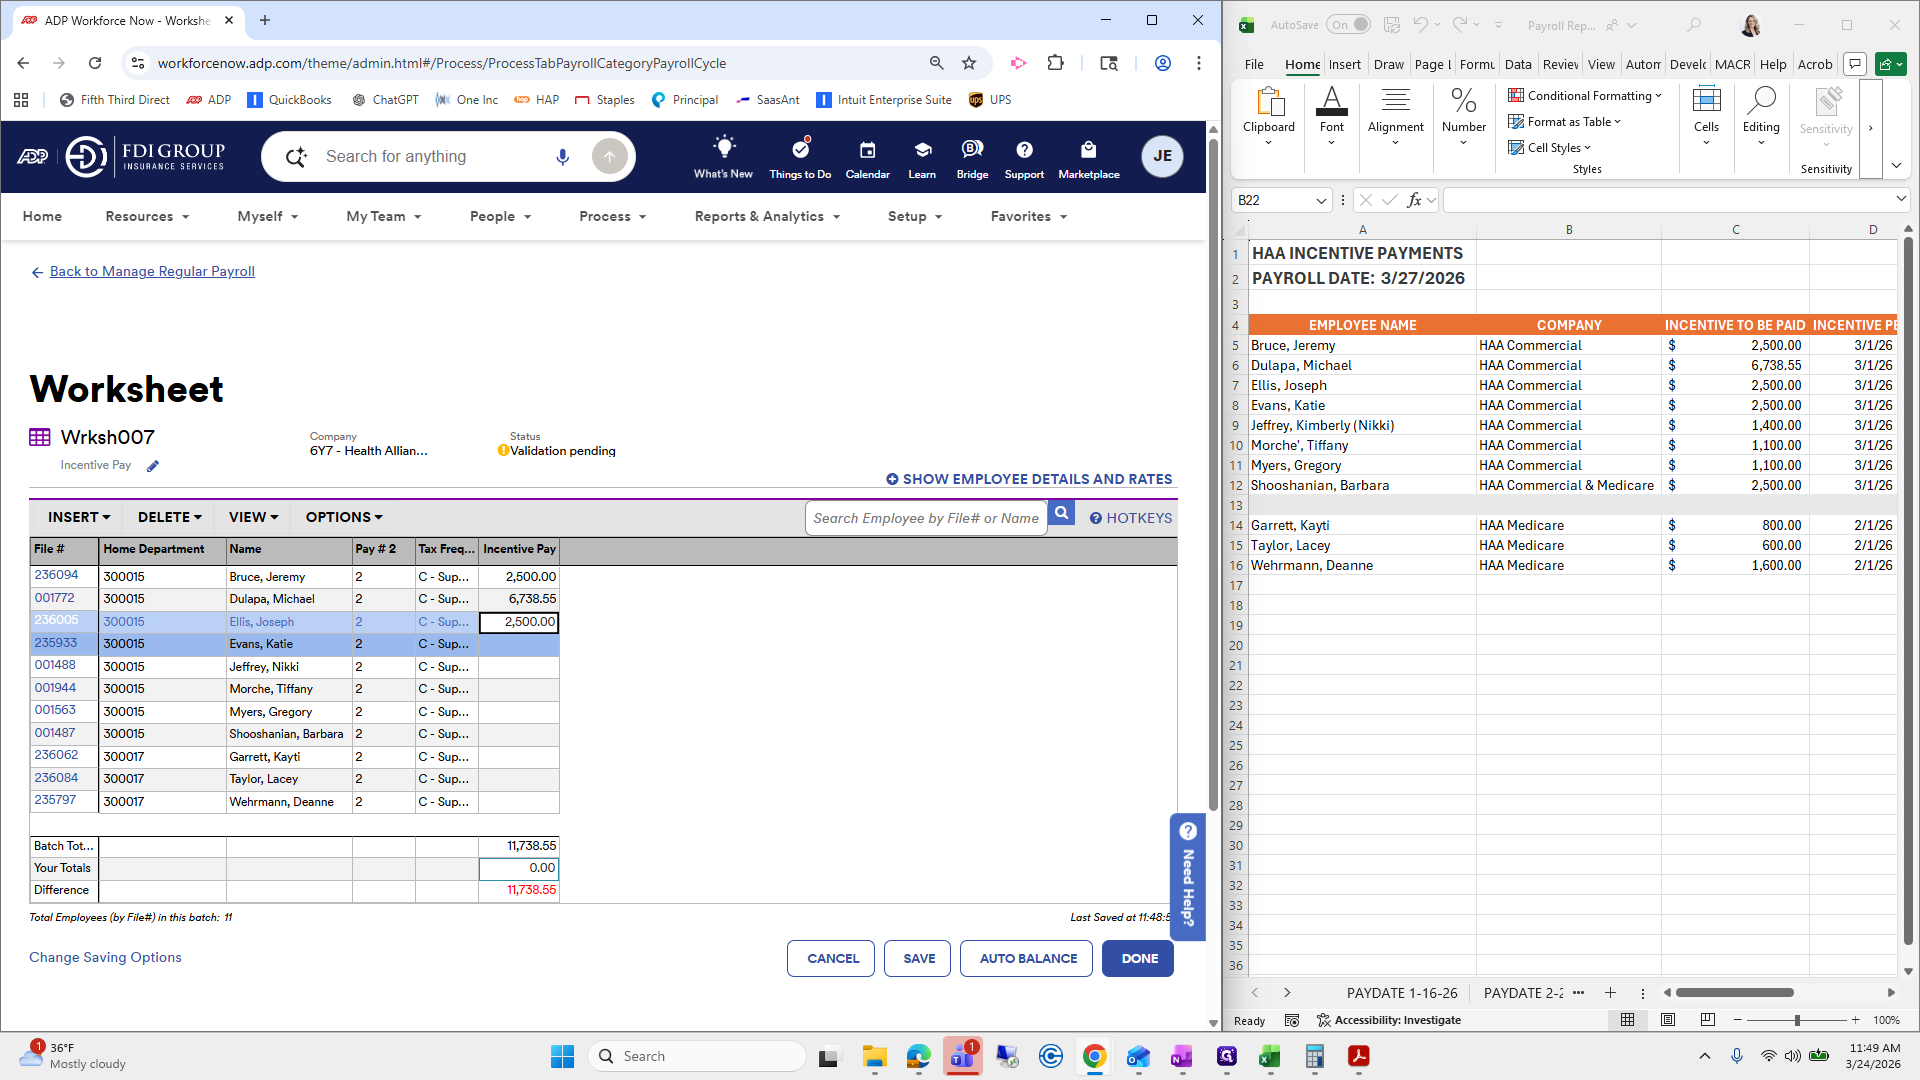Click the AUTO BALANCE button
This screenshot has height=1080, width=1920.
coord(1027,958)
